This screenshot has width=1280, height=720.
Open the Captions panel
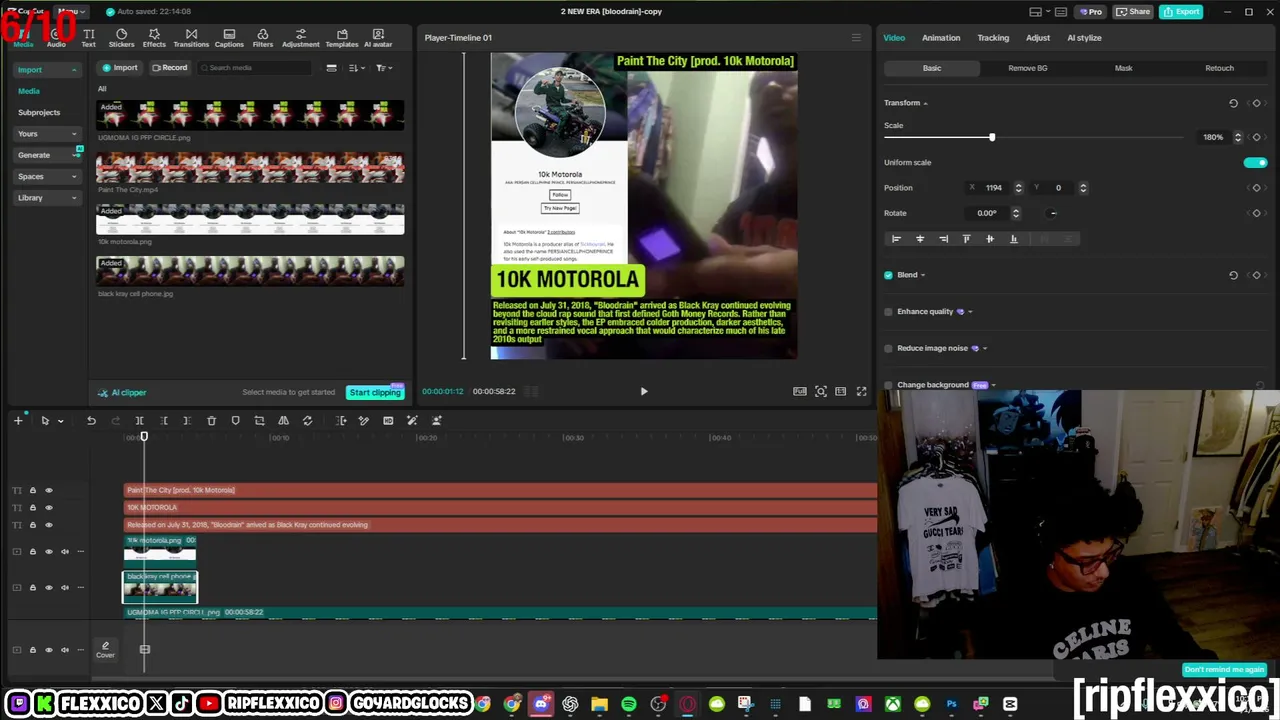click(229, 38)
